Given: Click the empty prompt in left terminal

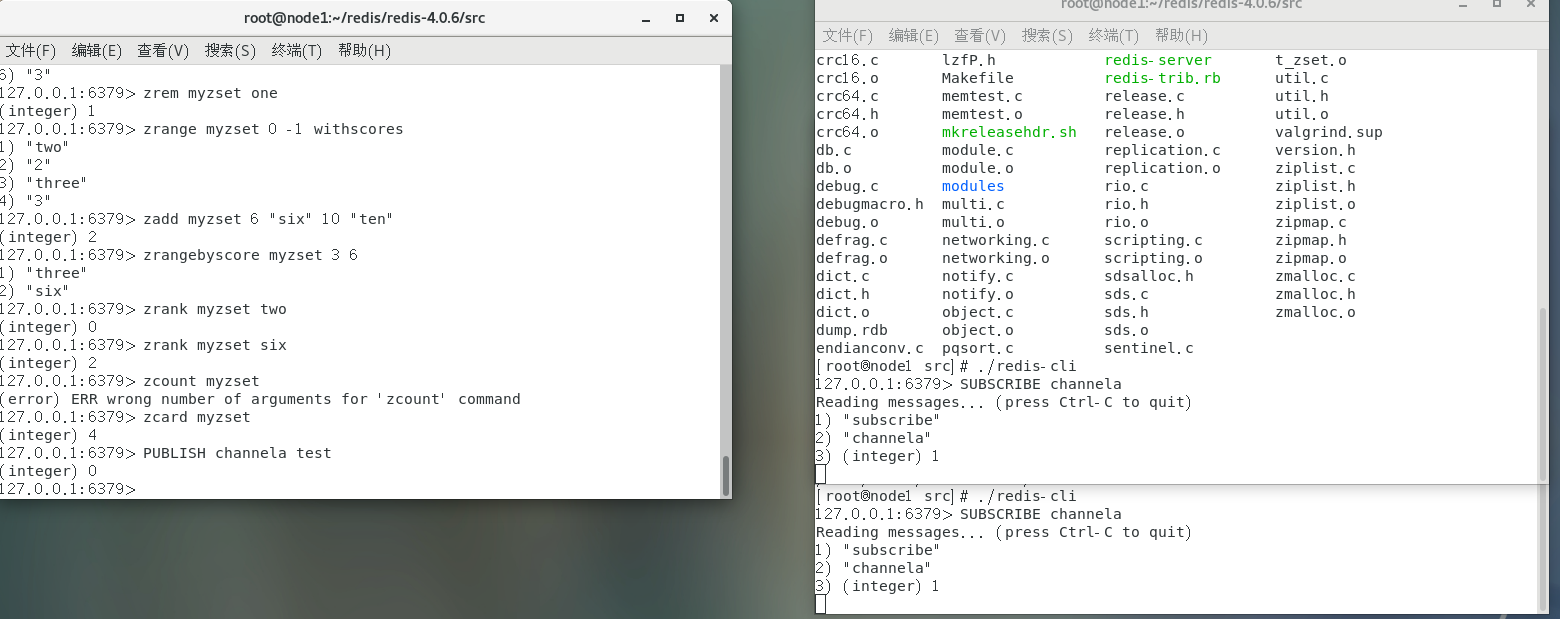Looking at the screenshot, I should click(x=67, y=489).
